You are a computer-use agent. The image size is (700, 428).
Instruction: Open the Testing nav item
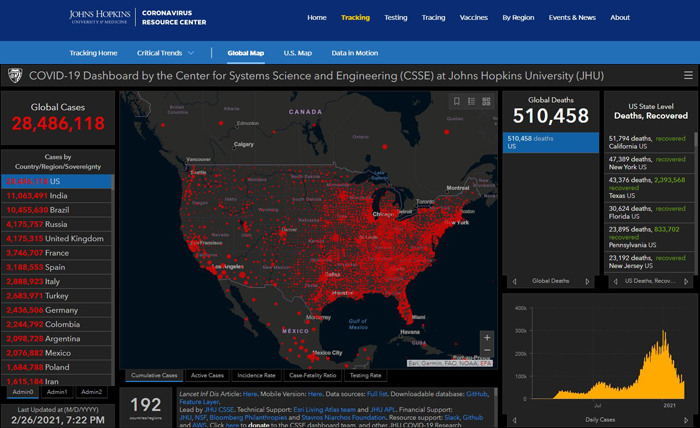396,17
